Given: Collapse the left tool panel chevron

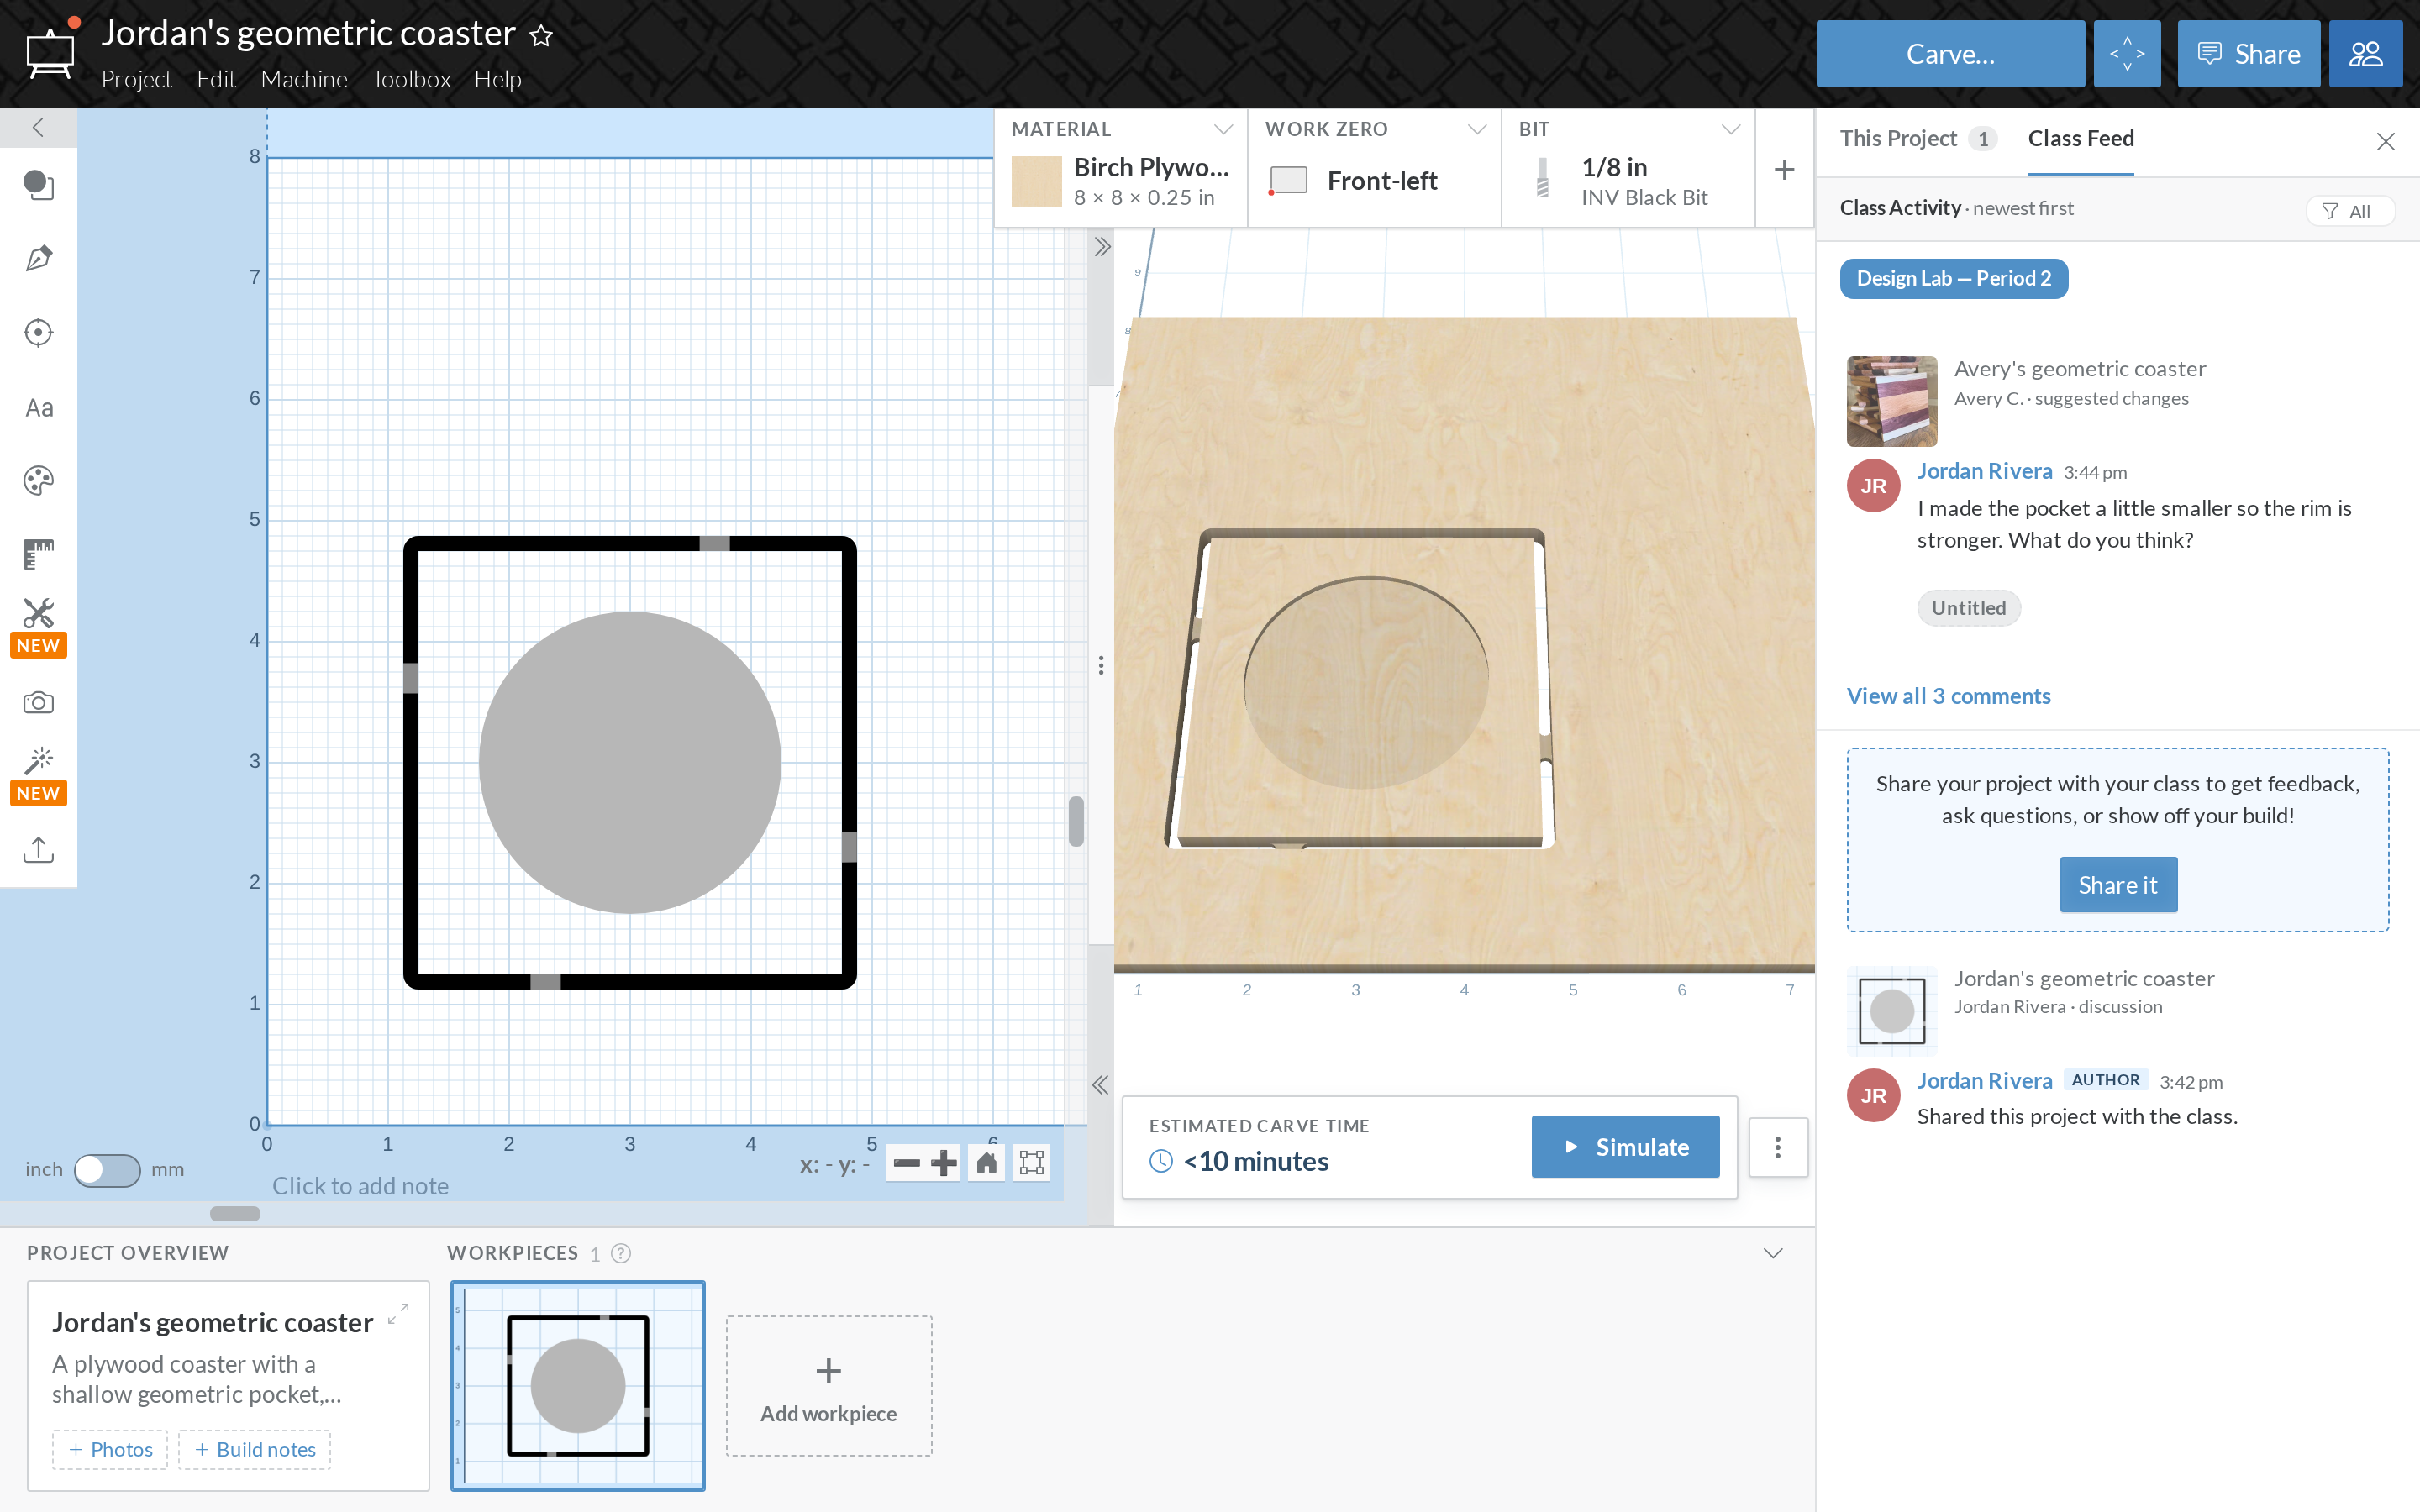Looking at the screenshot, I should coord(38,127).
